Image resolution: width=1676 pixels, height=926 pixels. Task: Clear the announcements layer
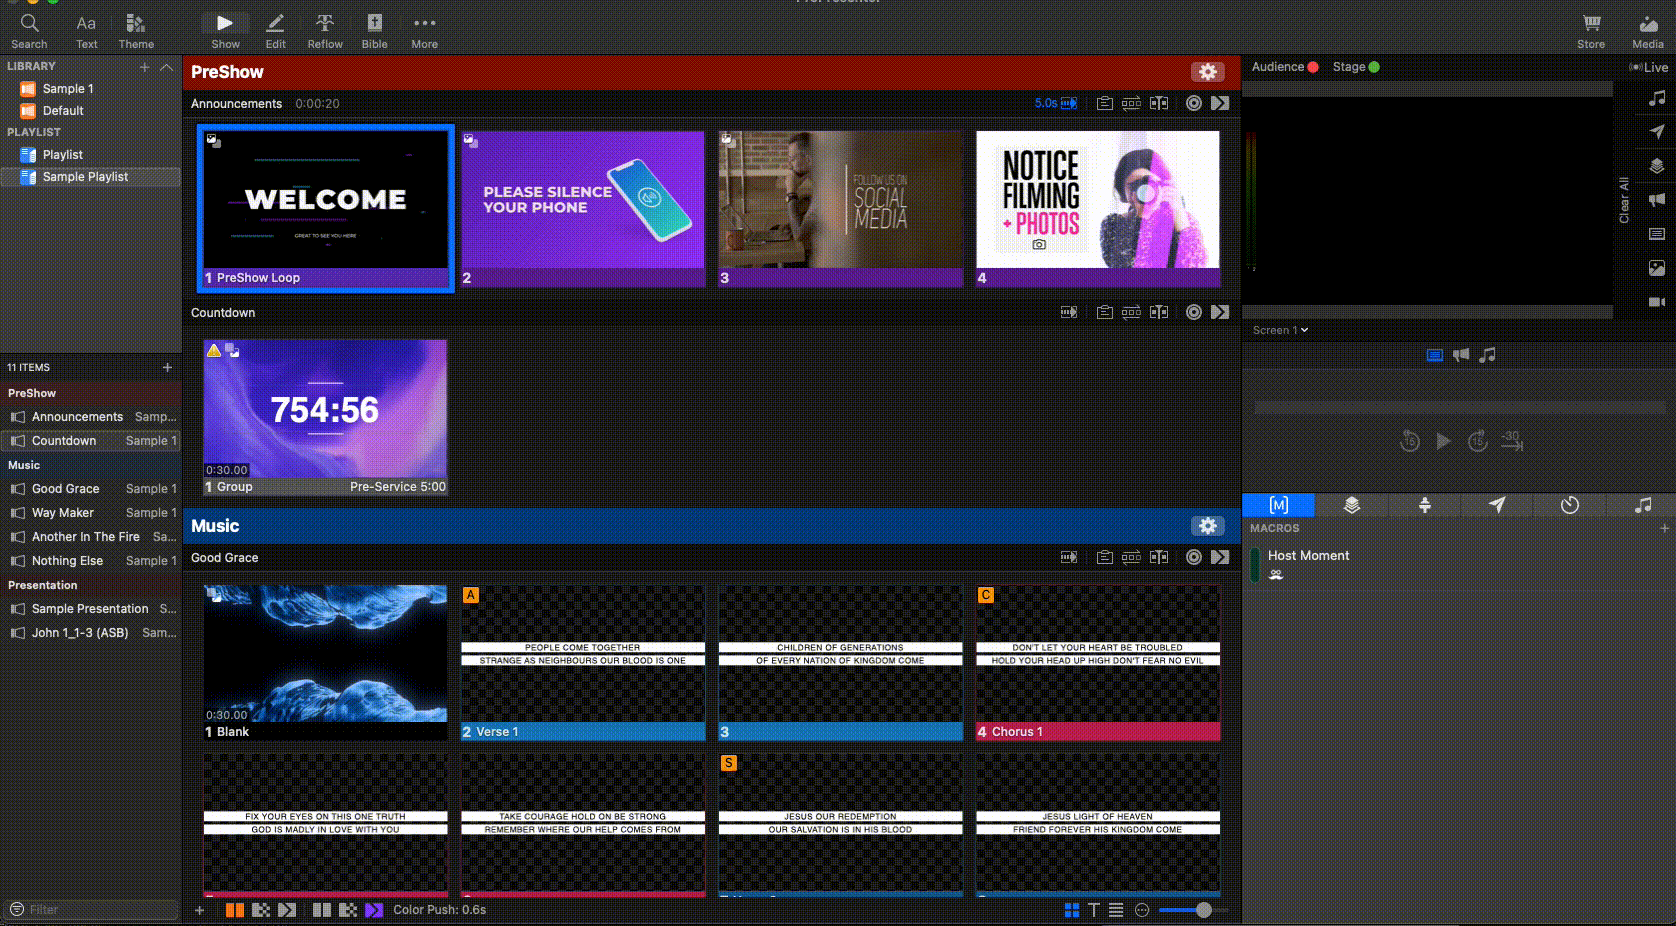point(1657,199)
